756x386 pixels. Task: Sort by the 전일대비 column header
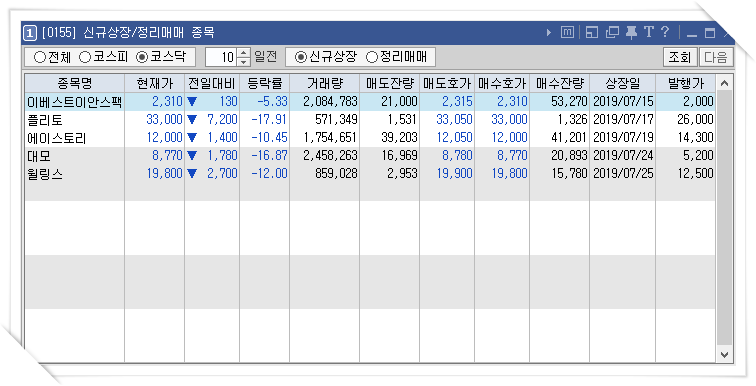point(212,84)
